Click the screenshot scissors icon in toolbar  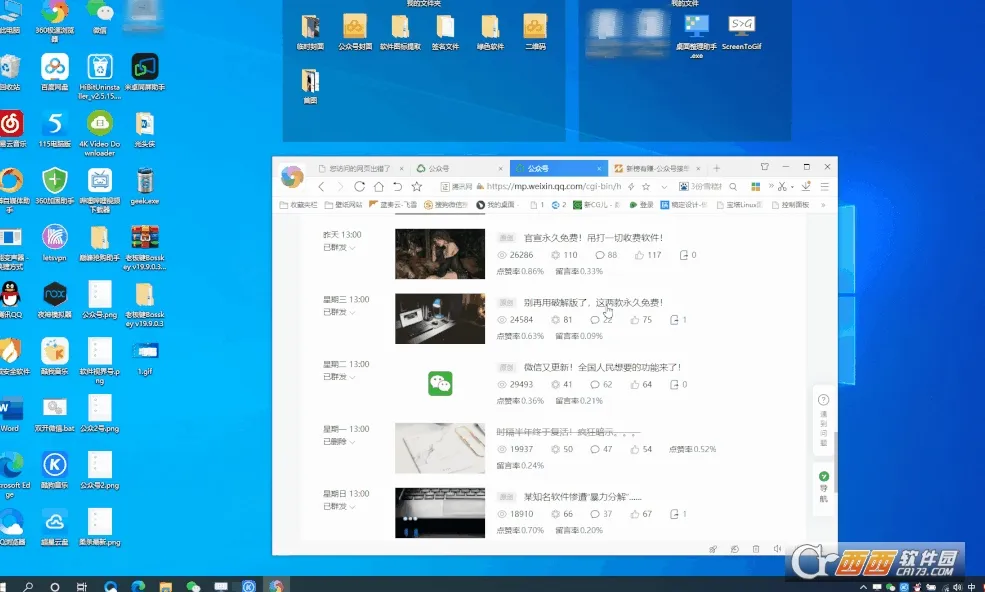[781, 186]
